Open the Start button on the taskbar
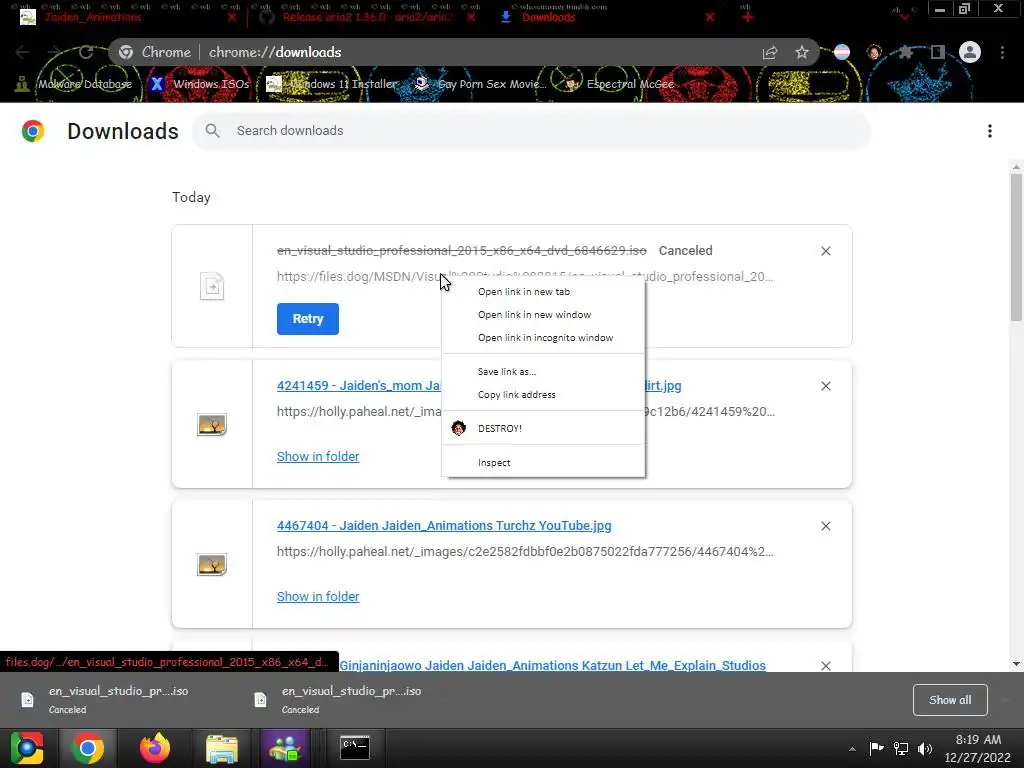This screenshot has height=768, width=1024. [27, 748]
